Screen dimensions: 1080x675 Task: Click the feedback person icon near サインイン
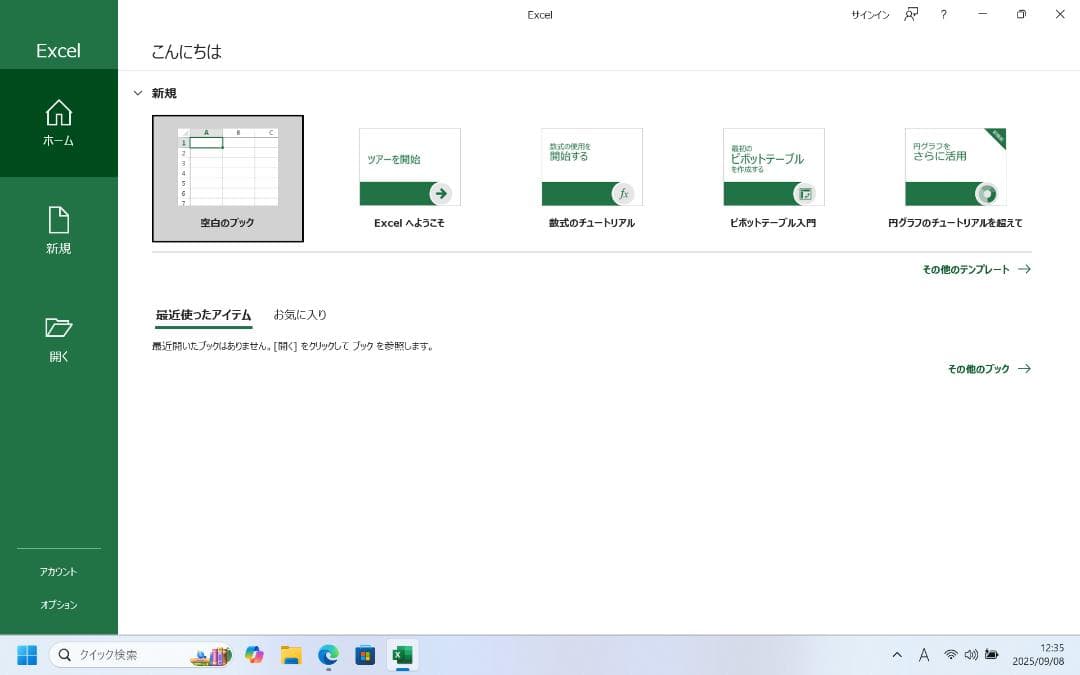coord(909,15)
